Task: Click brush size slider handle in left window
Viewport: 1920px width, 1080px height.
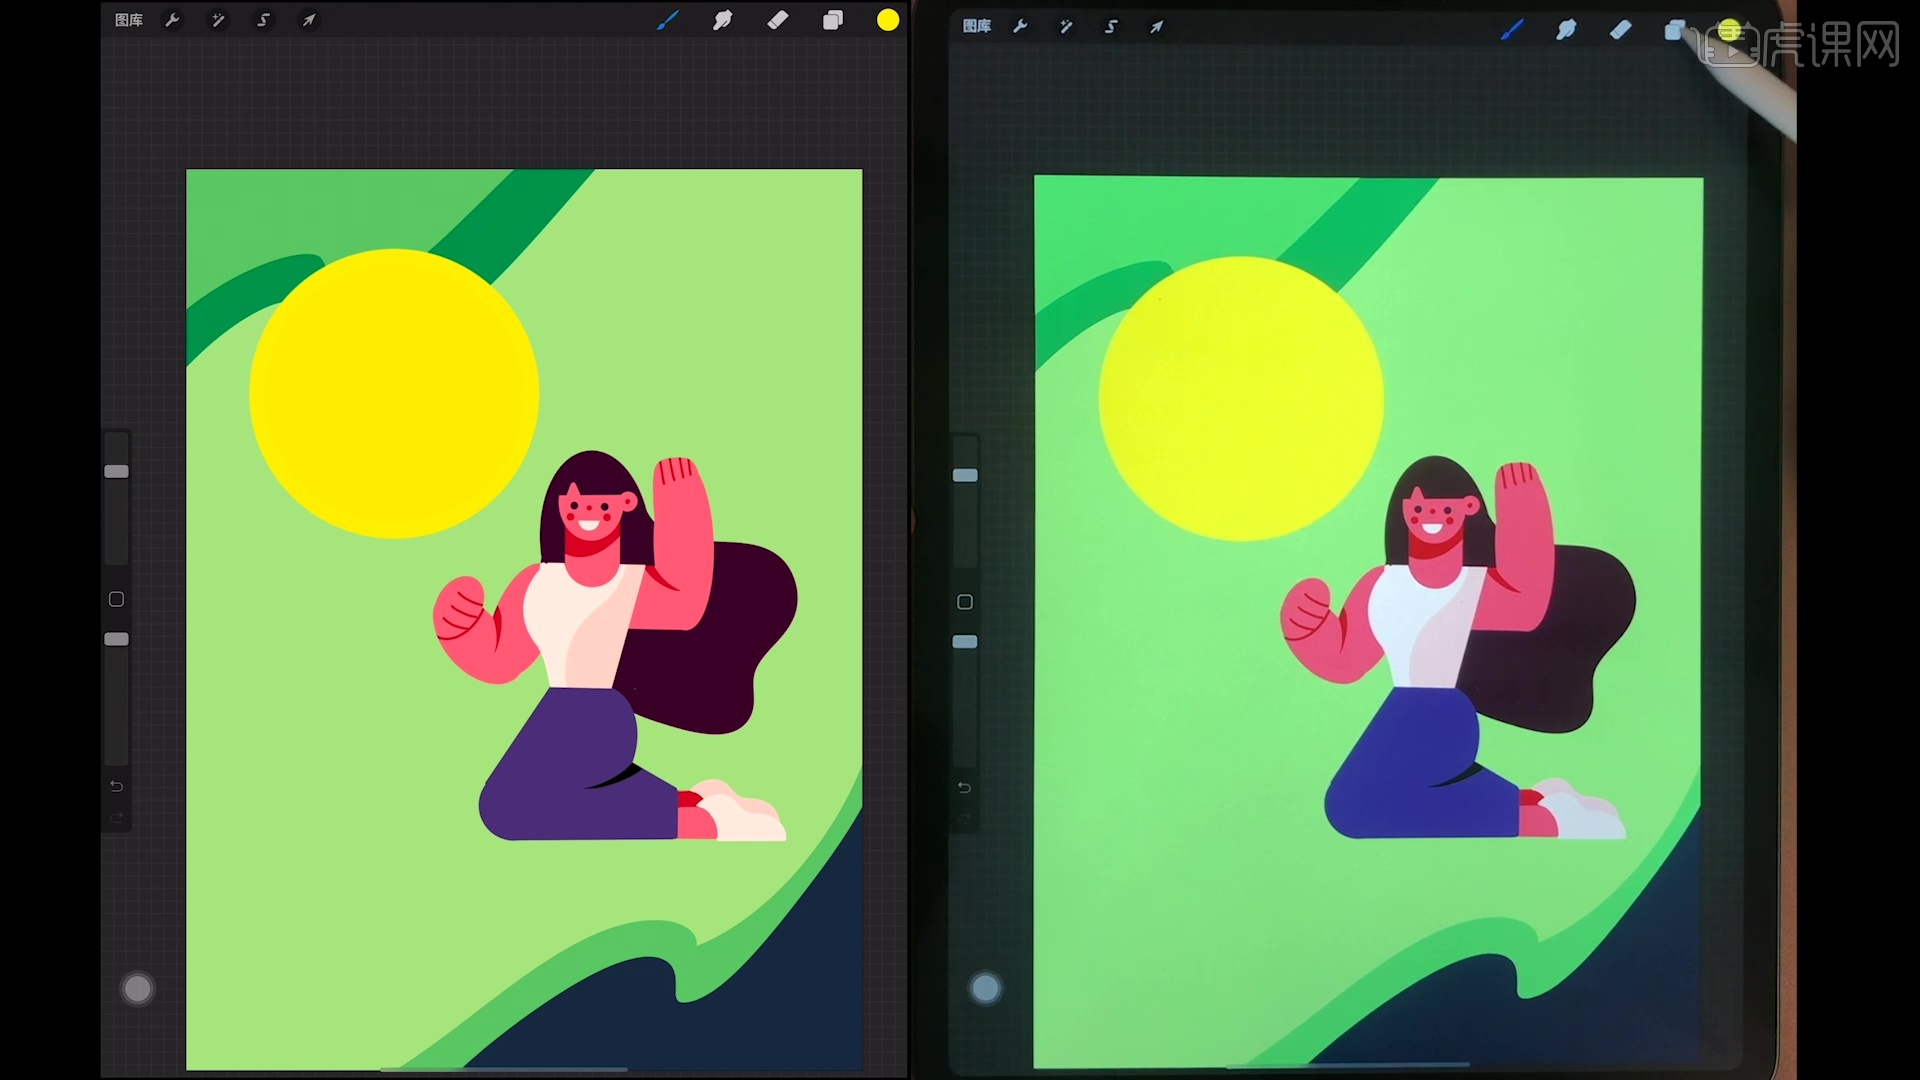Action: (117, 471)
